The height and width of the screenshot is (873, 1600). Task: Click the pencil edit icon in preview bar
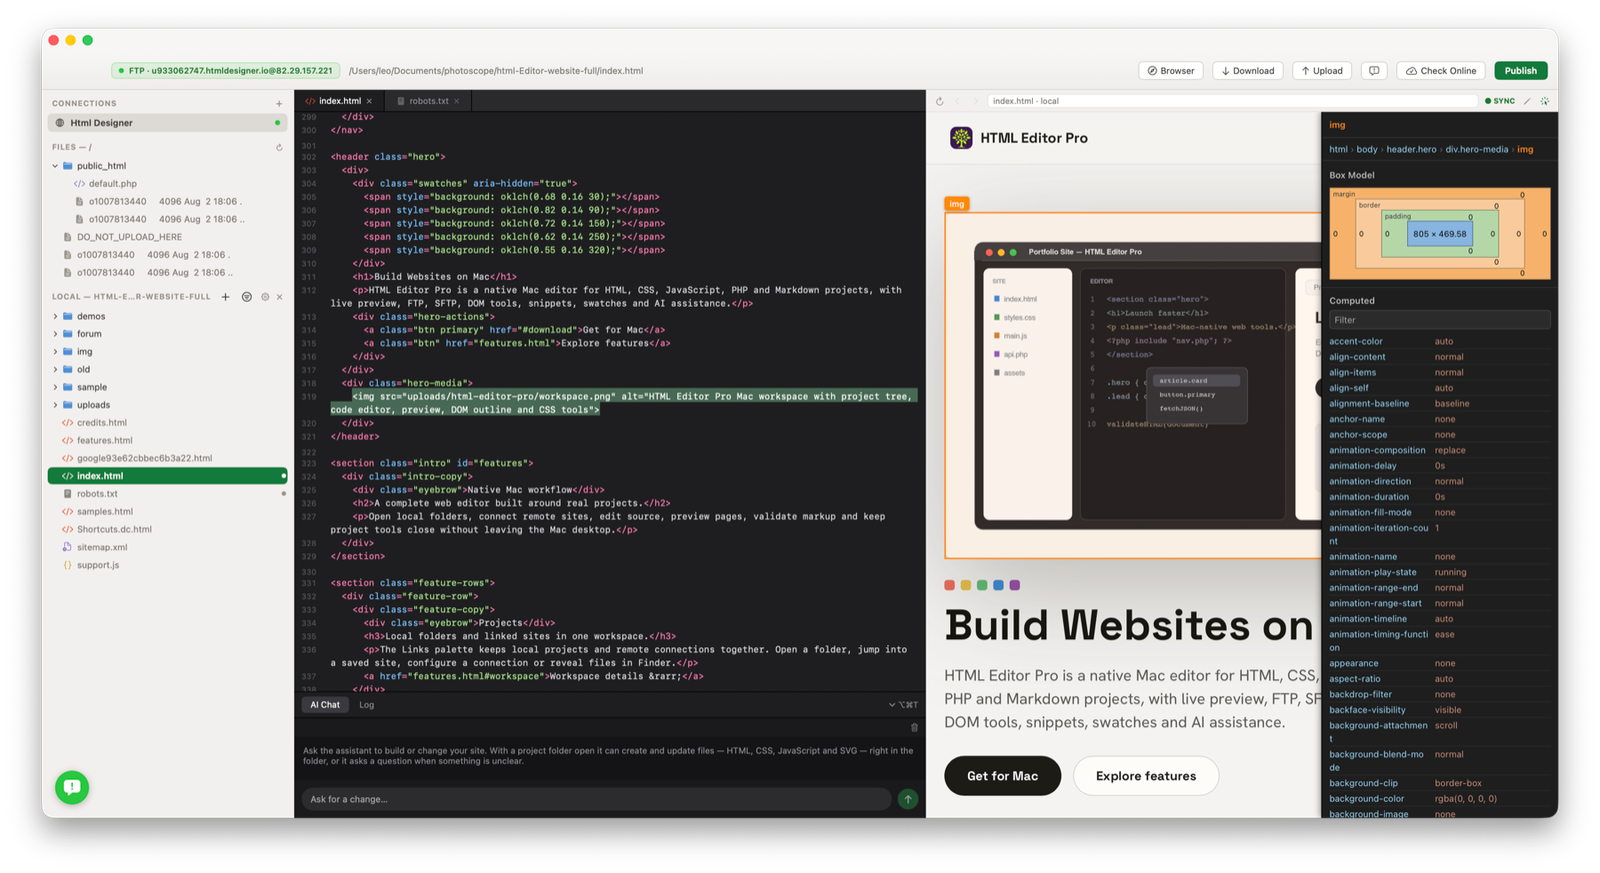tap(1527, 101)
